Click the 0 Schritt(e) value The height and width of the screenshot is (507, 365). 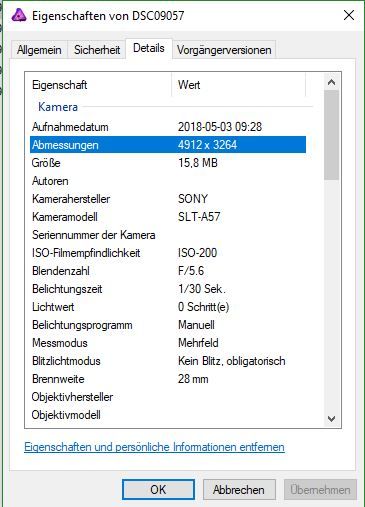click(x=203, y=307)
